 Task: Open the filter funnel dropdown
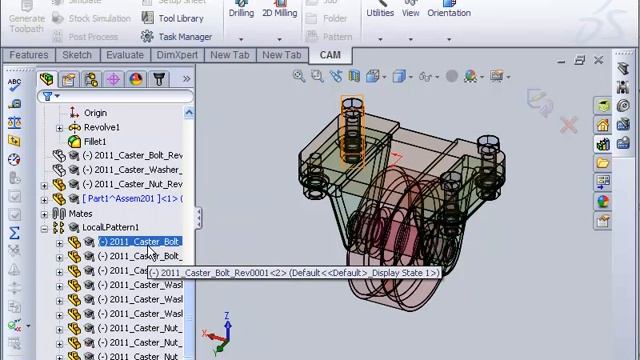pyautogui.click(x=51, y=96)
